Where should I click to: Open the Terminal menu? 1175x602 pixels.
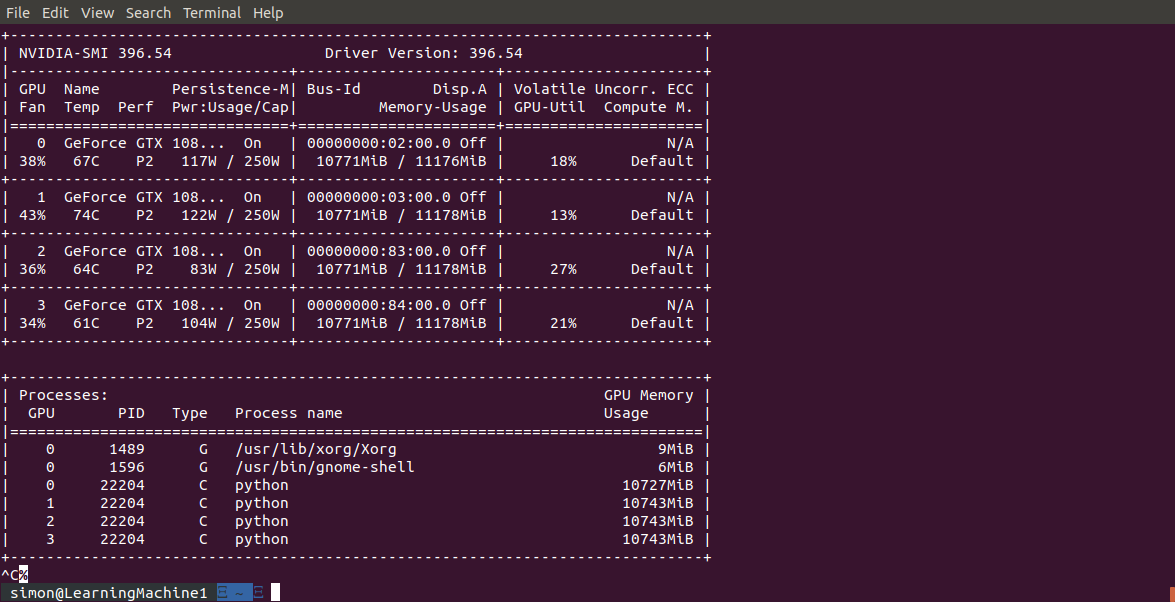pyautogui.click(x=211, y=12)
